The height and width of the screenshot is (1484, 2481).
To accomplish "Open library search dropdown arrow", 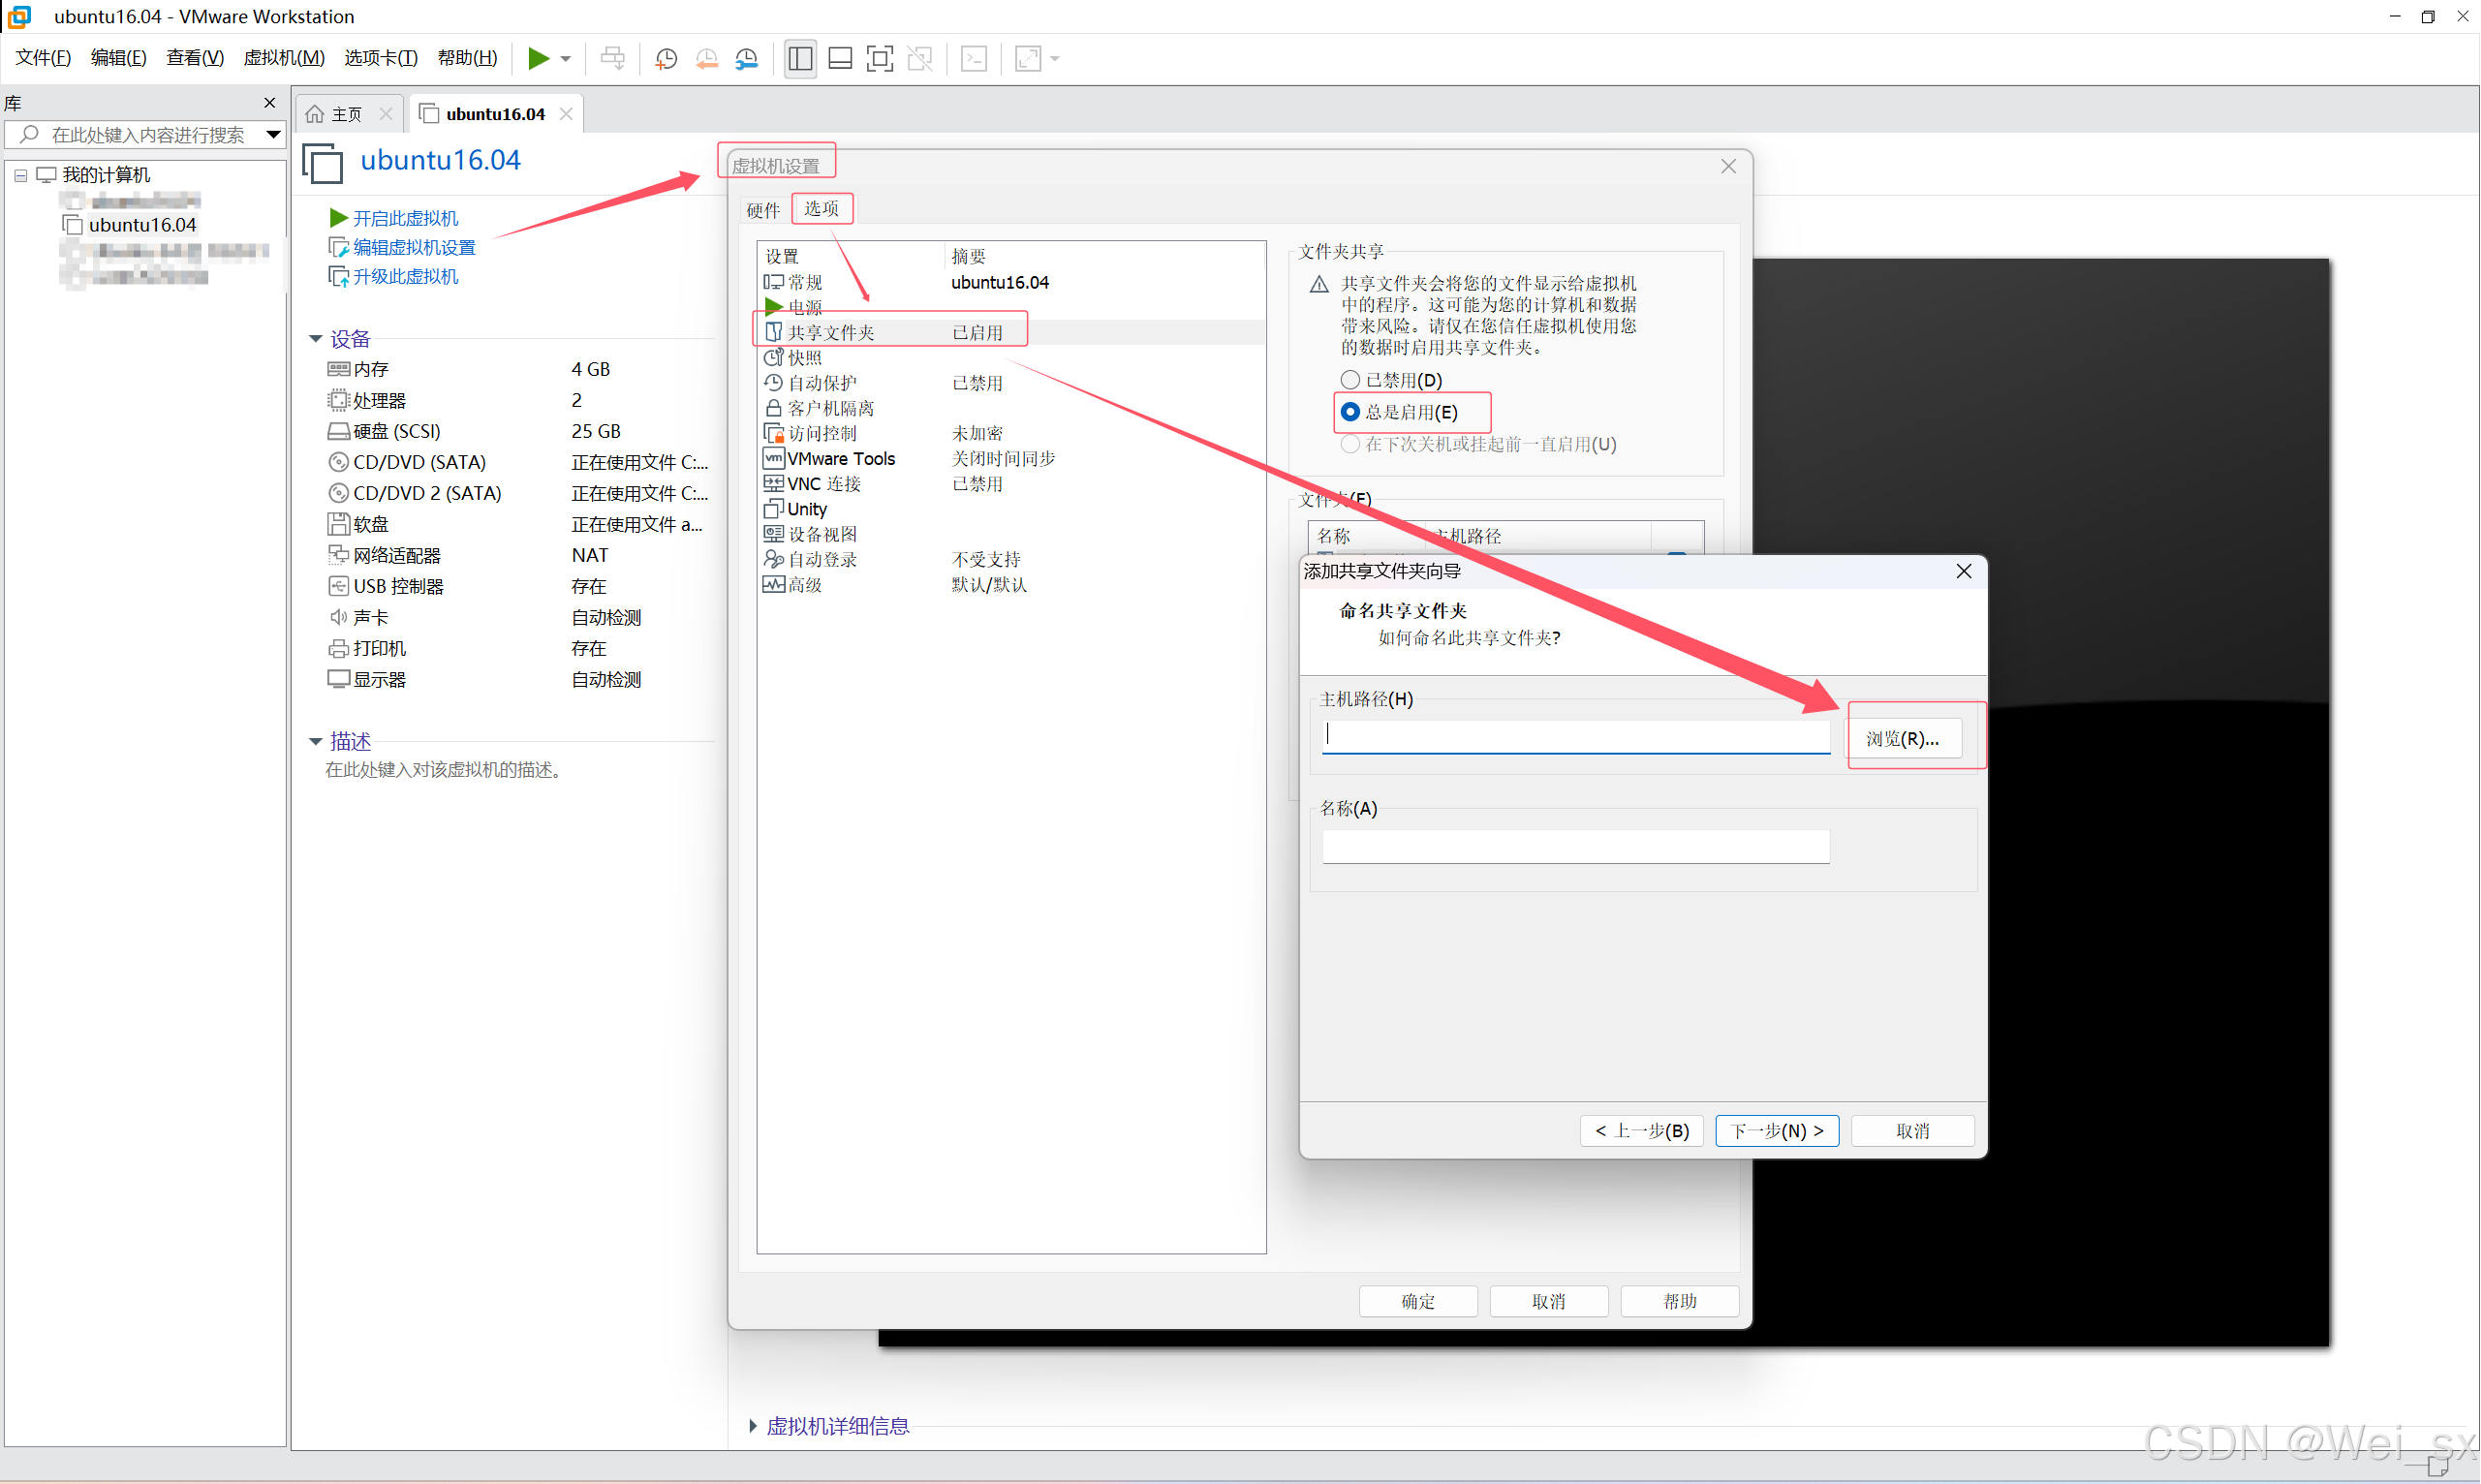I will (x=273, y=134).
